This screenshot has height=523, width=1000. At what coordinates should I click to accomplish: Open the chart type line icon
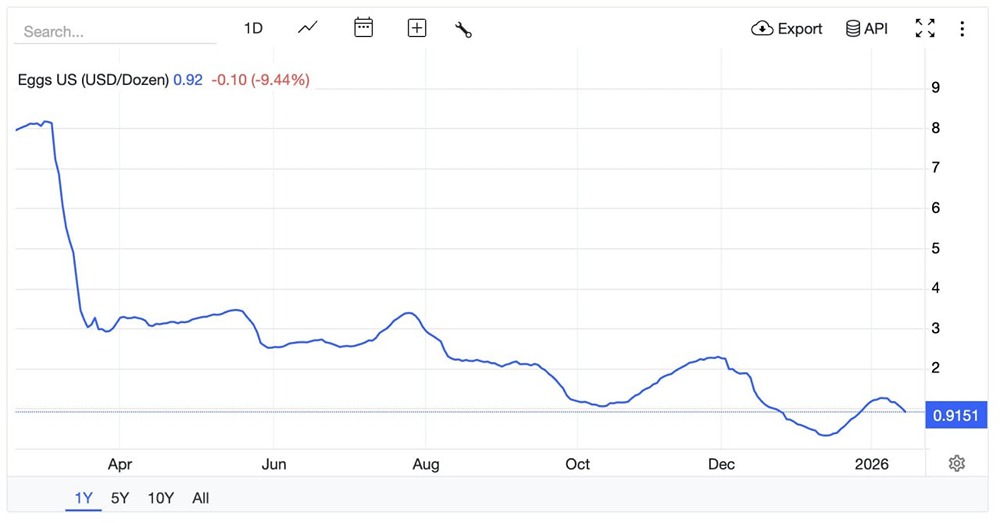click(308, 28)
